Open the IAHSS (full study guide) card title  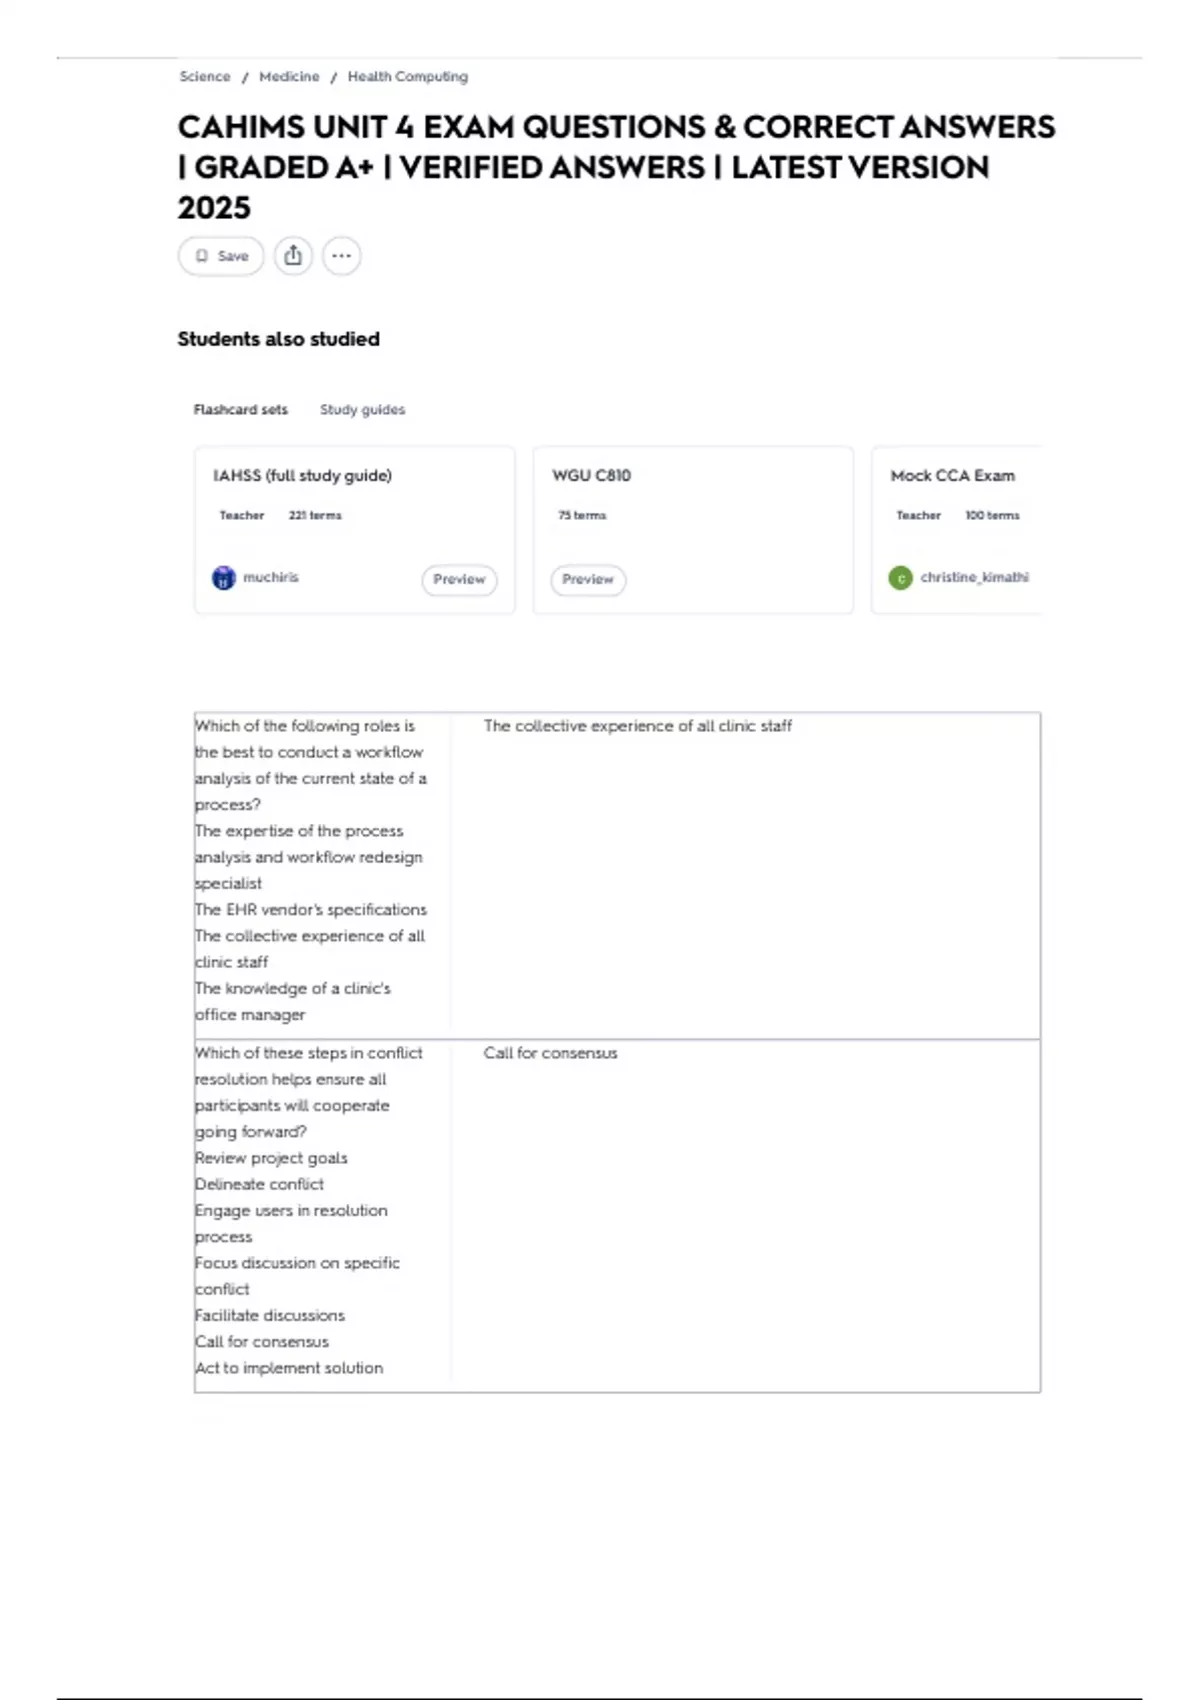tap(302, 476)
